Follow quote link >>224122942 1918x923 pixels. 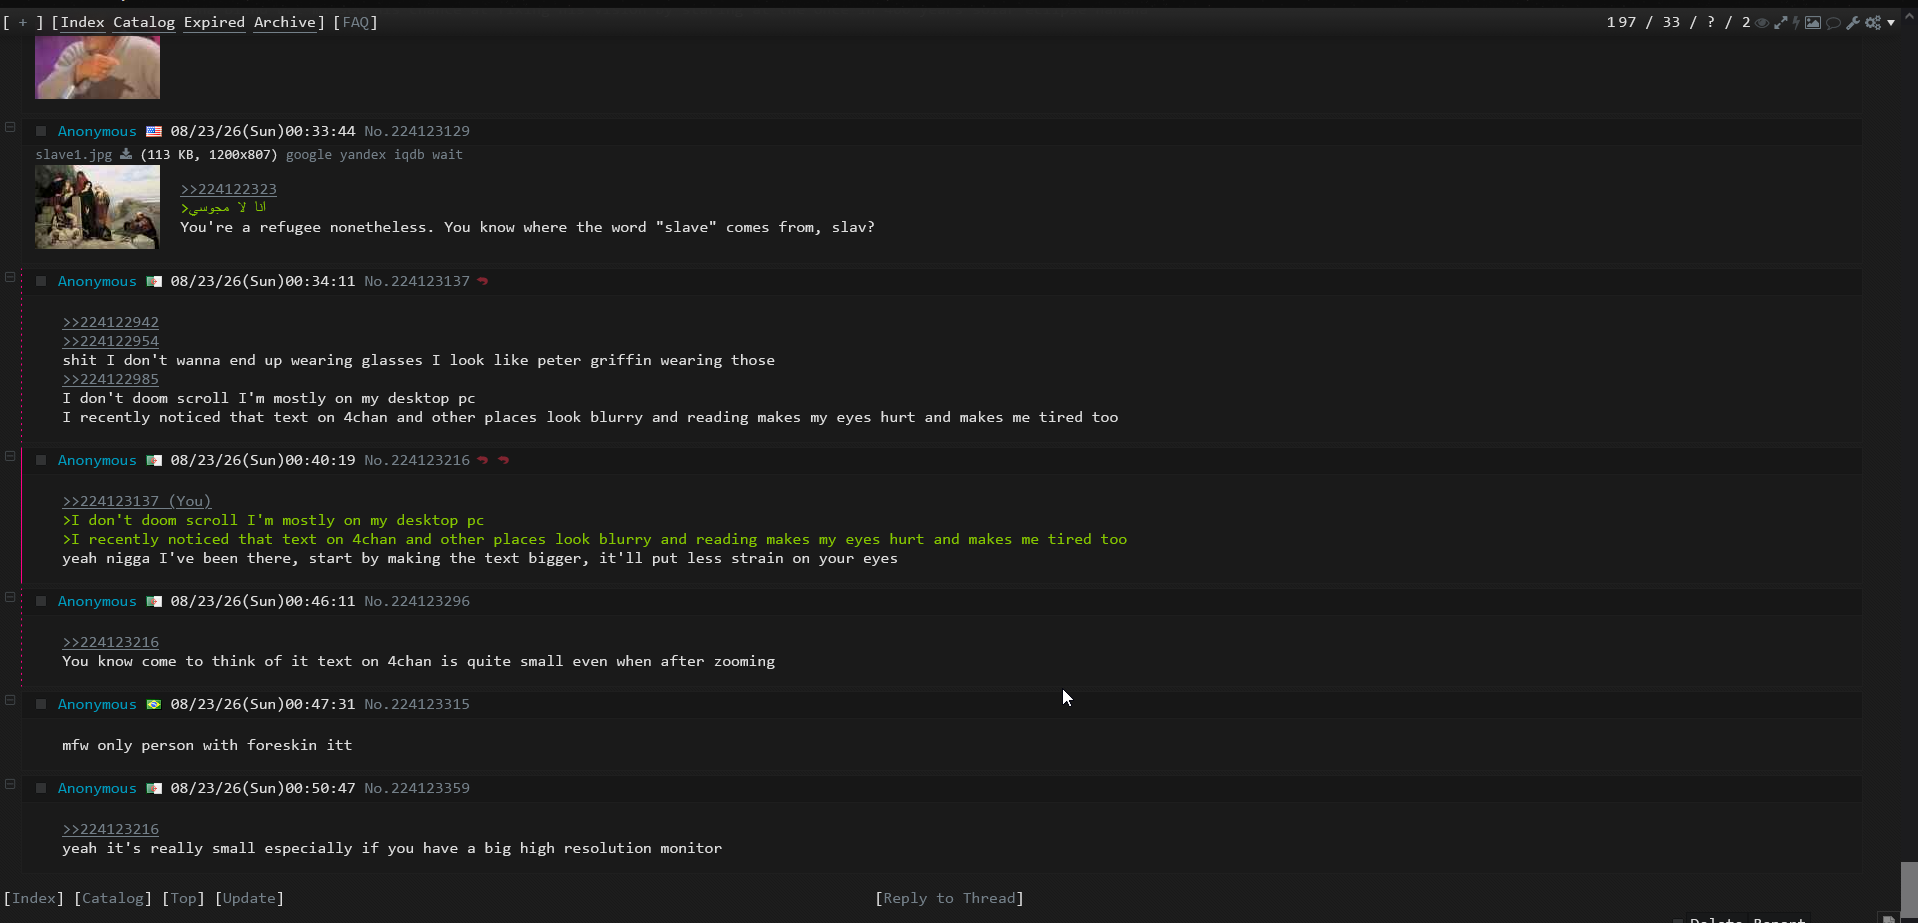(x=110, y=322)
